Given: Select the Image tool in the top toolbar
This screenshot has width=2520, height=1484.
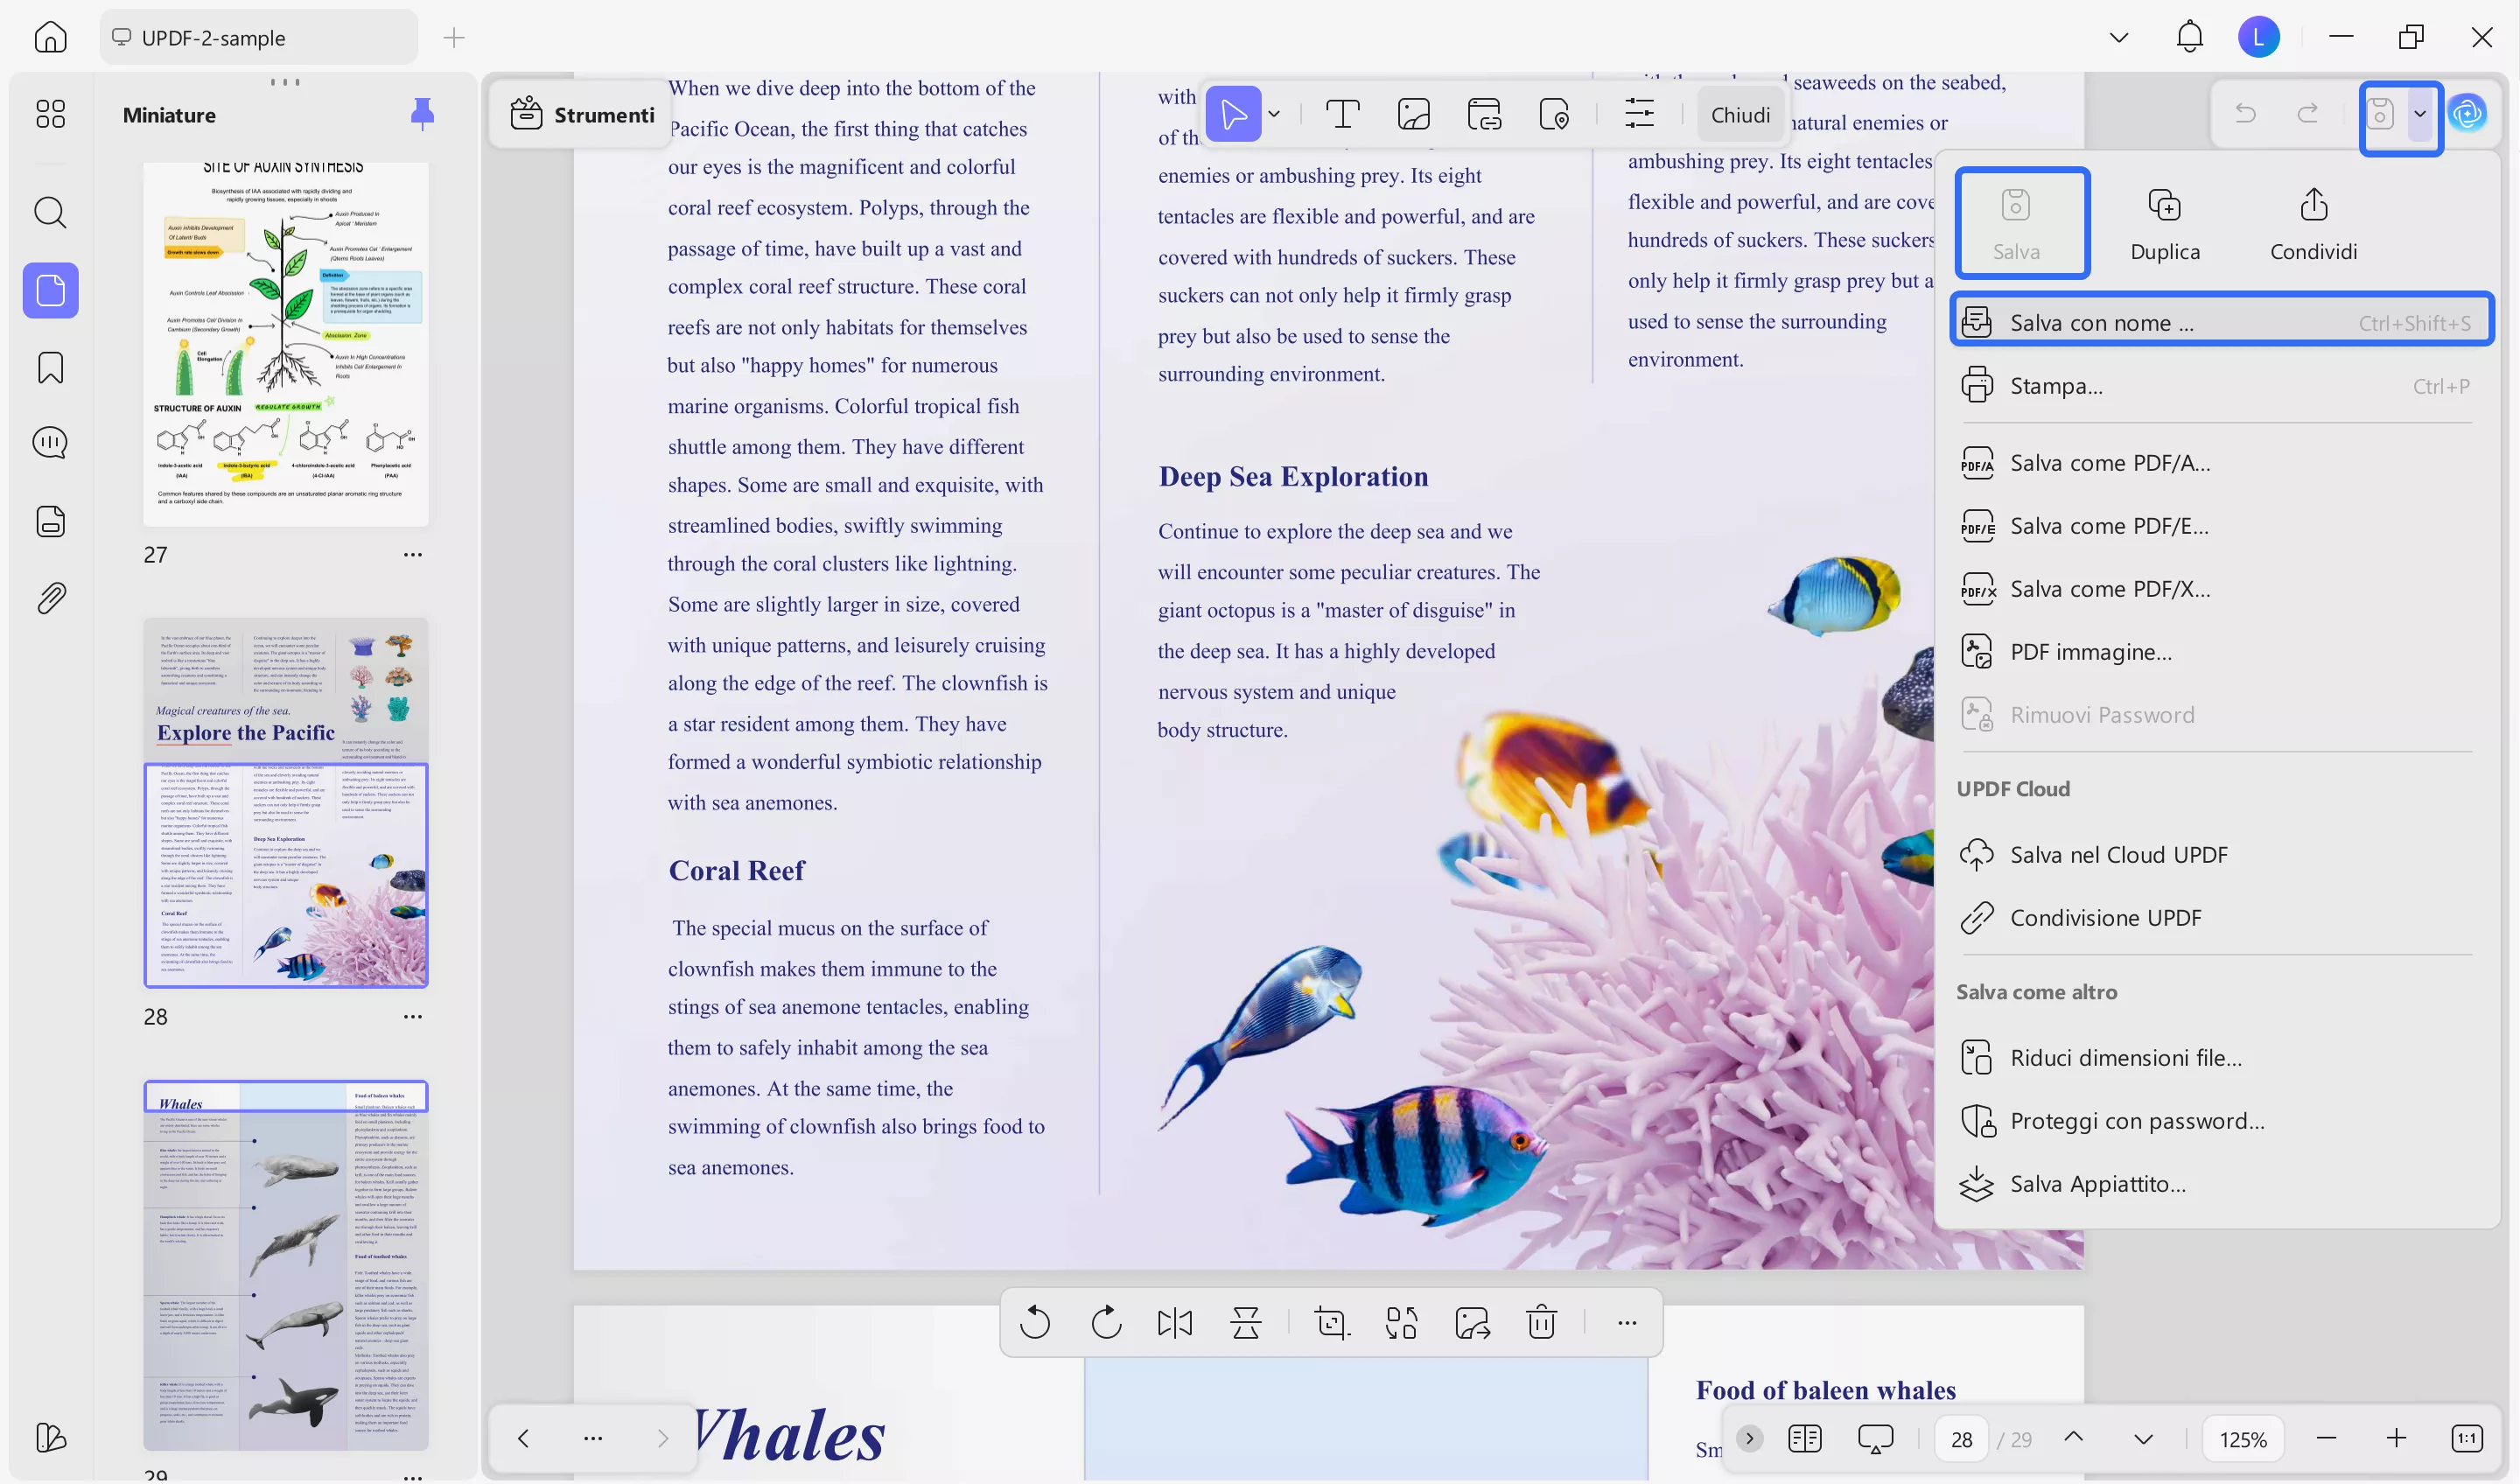Looking at the screenshot, I should 1413,113.
